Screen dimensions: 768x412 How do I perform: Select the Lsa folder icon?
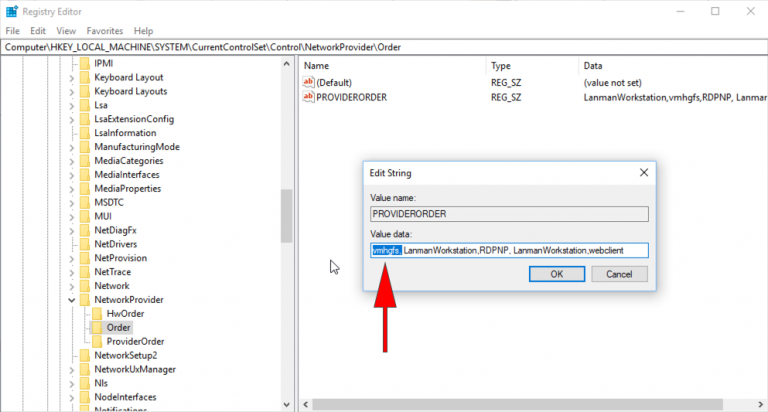tap(85, 105)
